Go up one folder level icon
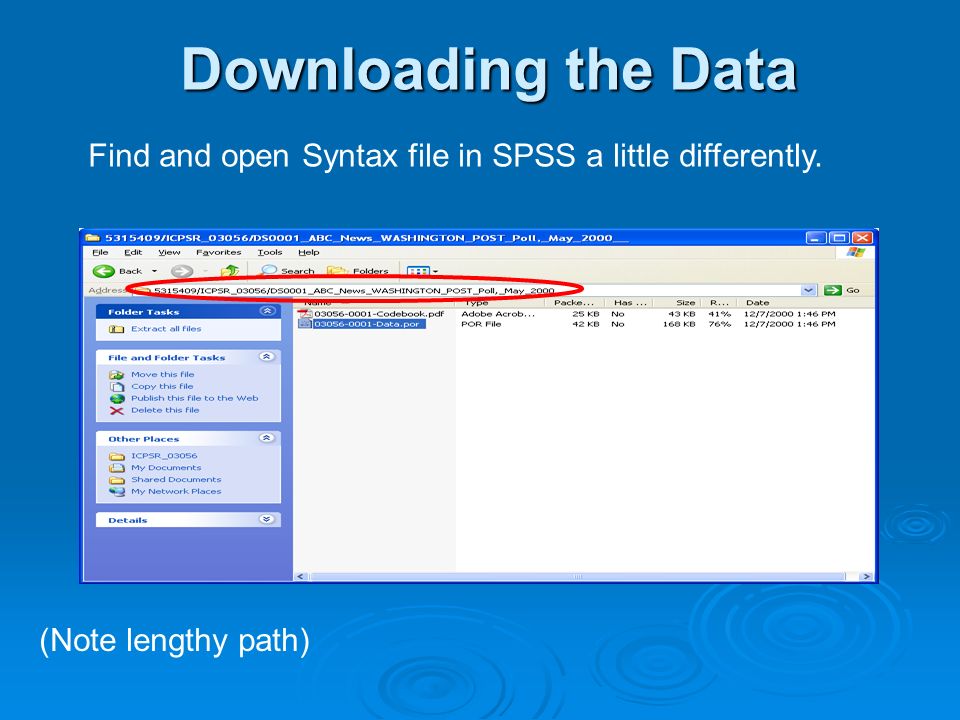Screen dimensions: 960x720 point(230,271)
